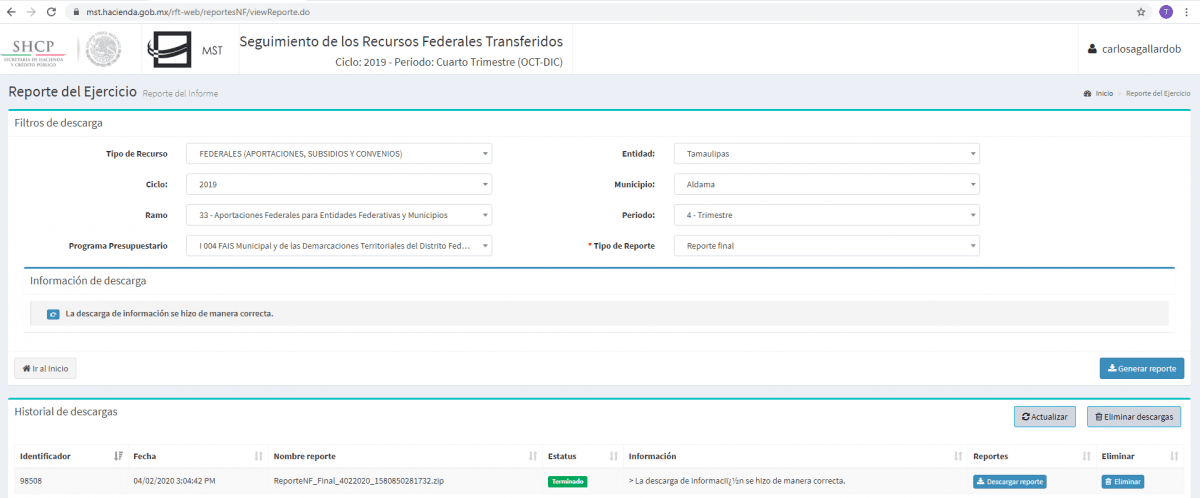Open carlosagallardob user menu
This screenshot has width=1200, height=498.
[1135, 49]
